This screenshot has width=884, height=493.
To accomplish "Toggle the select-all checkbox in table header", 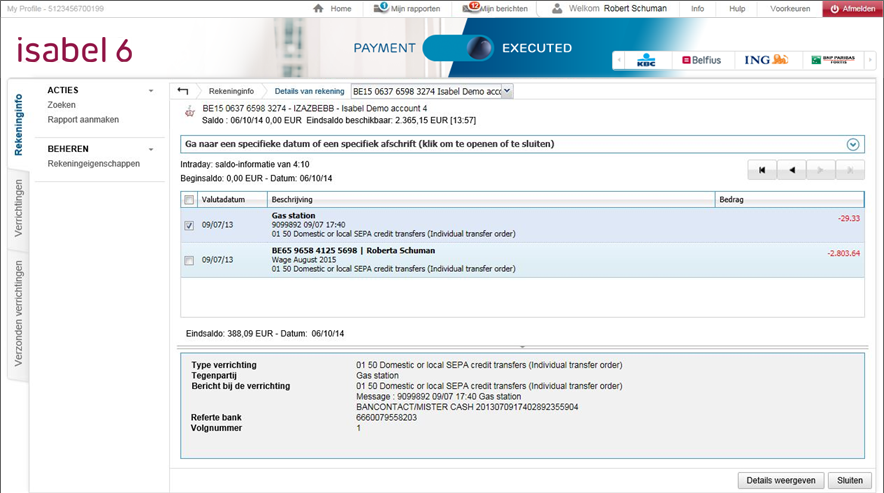I will pyautogui.click(x=190, y=201).
